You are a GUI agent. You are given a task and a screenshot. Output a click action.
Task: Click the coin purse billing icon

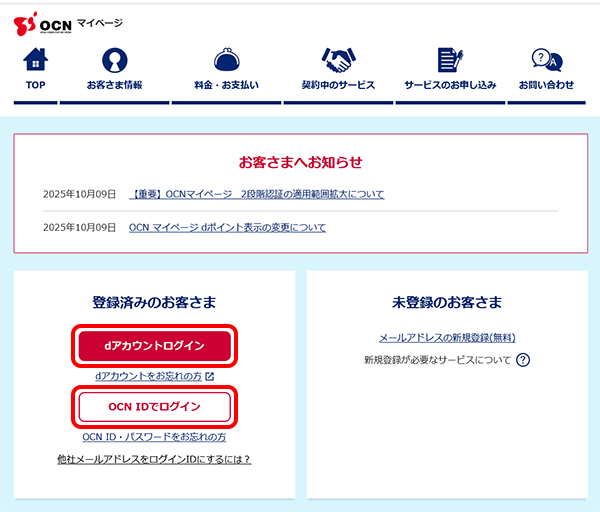pos(226,60)
